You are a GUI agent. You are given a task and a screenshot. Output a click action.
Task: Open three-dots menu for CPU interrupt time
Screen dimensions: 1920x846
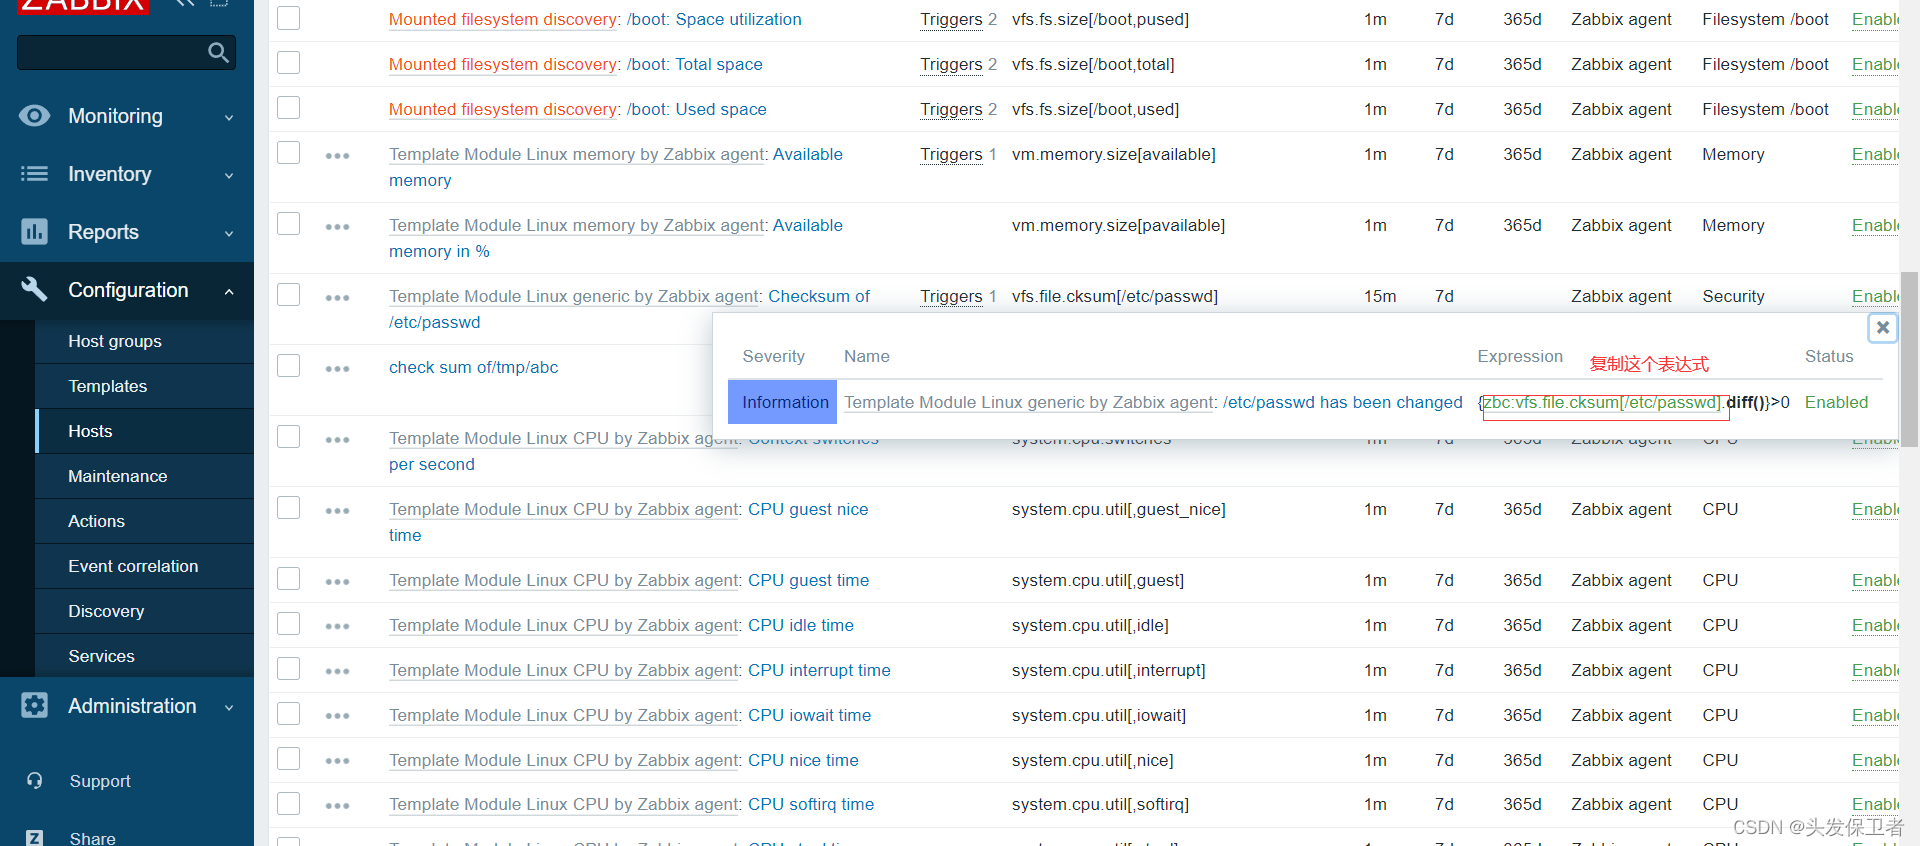point(337,672)
